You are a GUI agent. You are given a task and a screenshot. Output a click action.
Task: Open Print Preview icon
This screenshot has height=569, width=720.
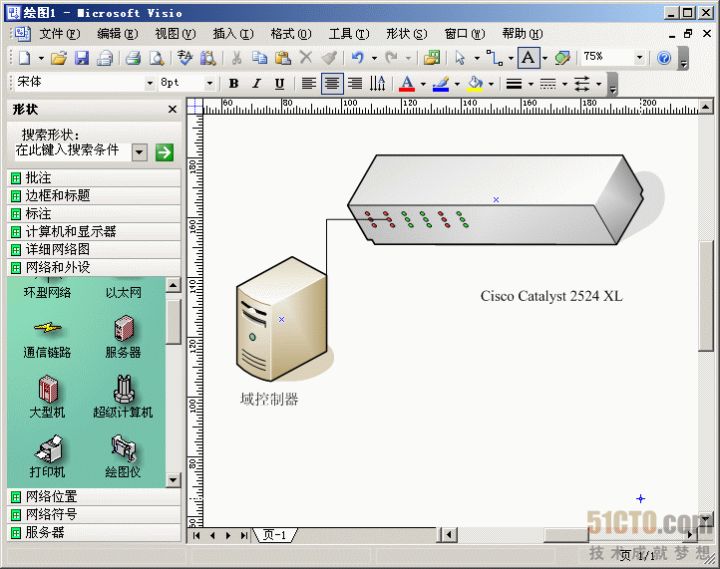click(157, 58)
